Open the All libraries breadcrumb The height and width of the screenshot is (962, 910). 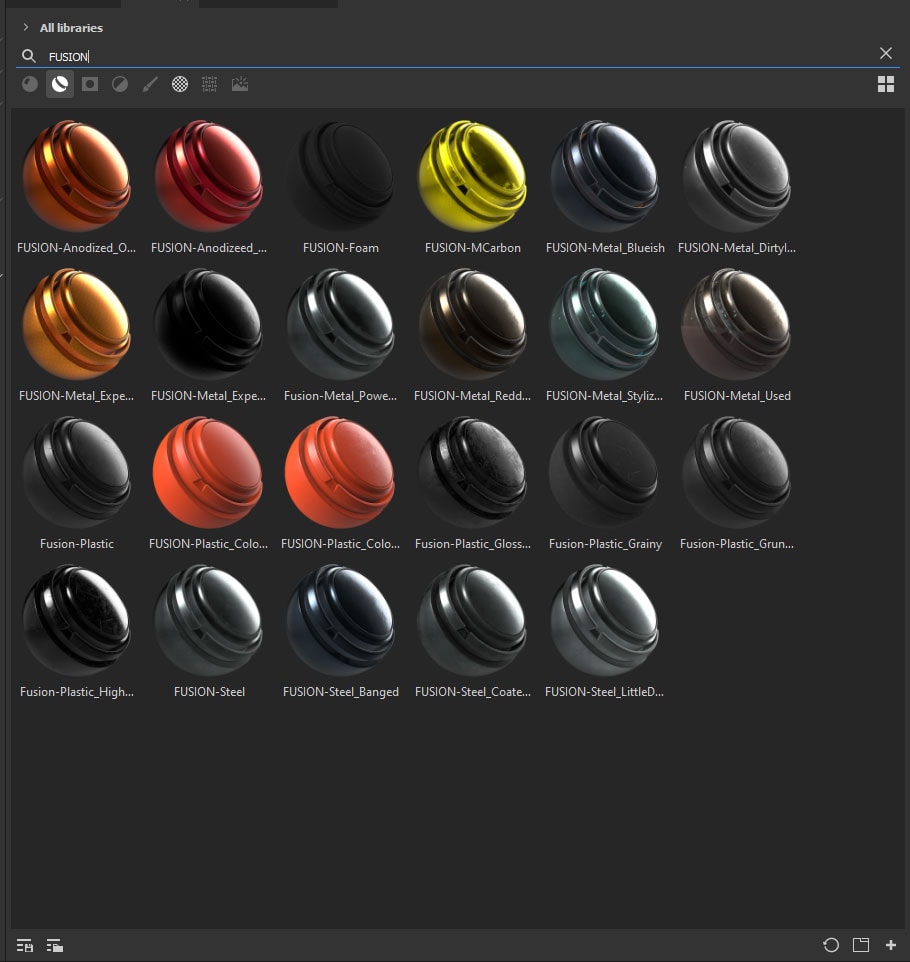tap(71, 28)
